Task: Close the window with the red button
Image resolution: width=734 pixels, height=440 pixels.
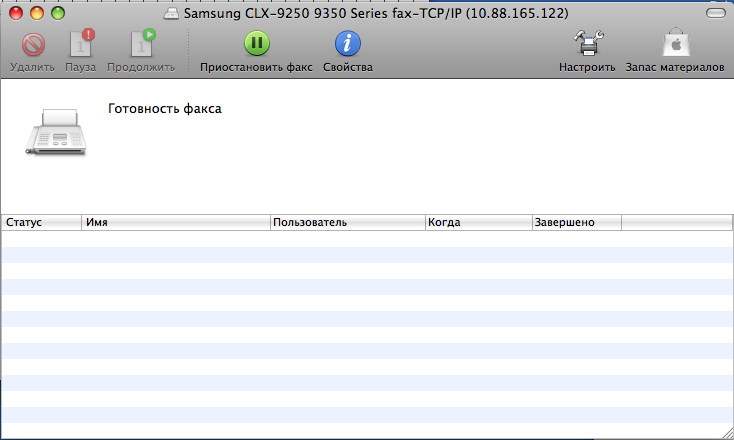Action: click(x=16, y=13)
